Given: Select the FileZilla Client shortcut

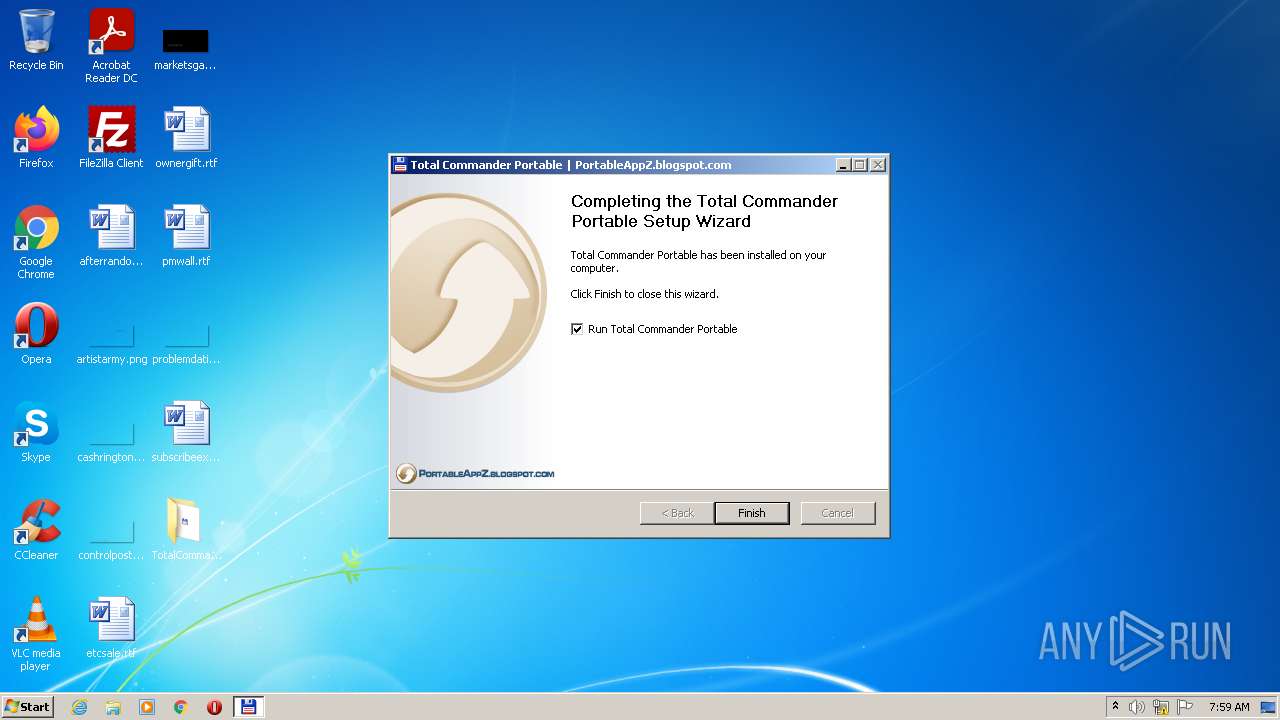Looking at the screenshot, I should point(111,138).
